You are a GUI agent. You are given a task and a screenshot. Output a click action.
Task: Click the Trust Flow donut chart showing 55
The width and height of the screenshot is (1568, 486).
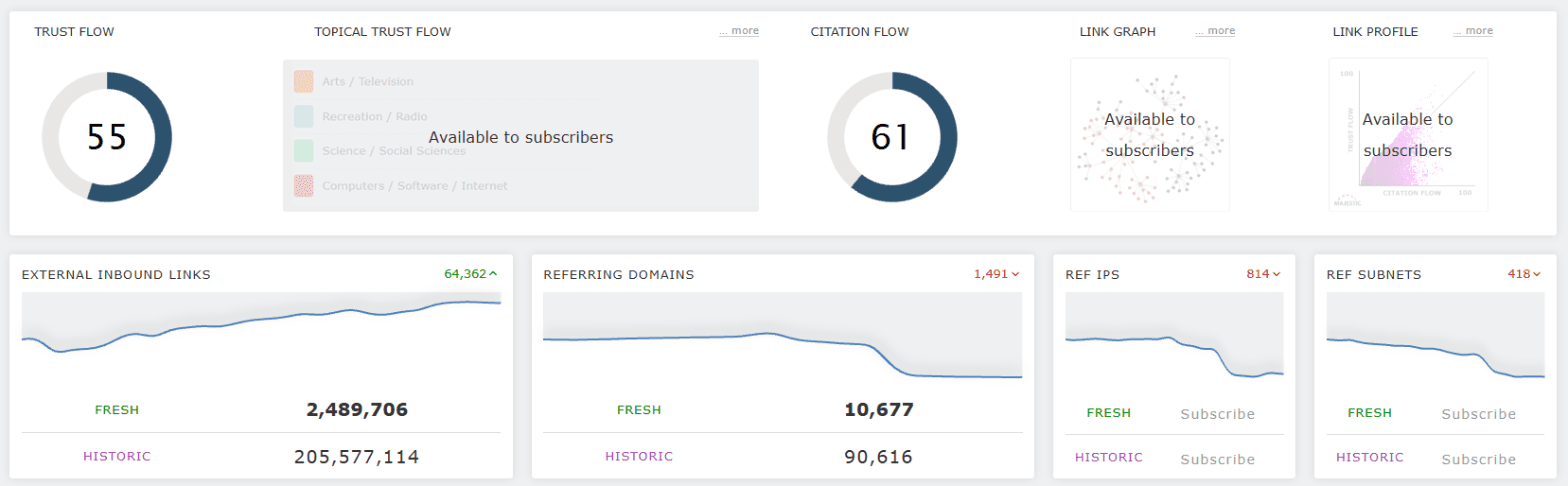click(x=107, y=137)
